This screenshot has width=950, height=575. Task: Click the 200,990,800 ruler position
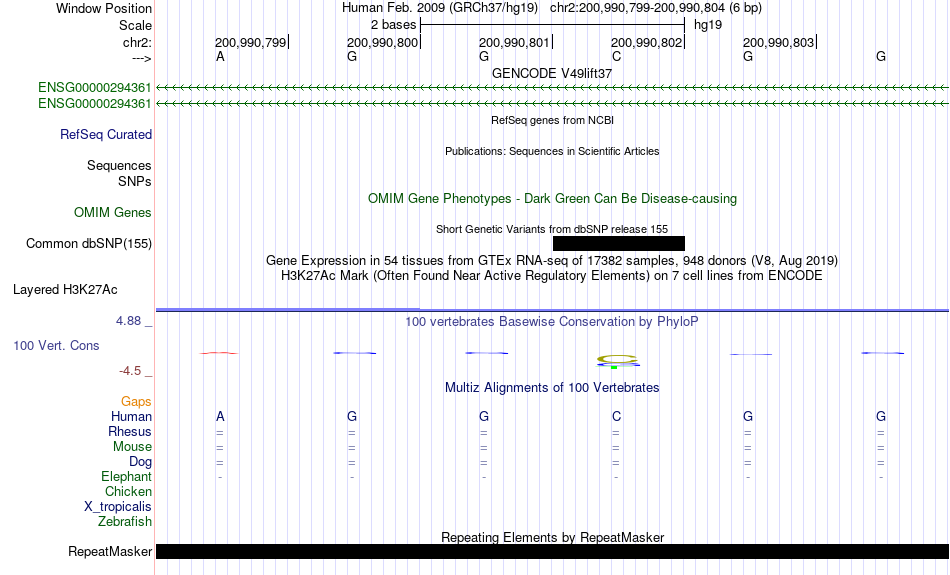[382, 42]
